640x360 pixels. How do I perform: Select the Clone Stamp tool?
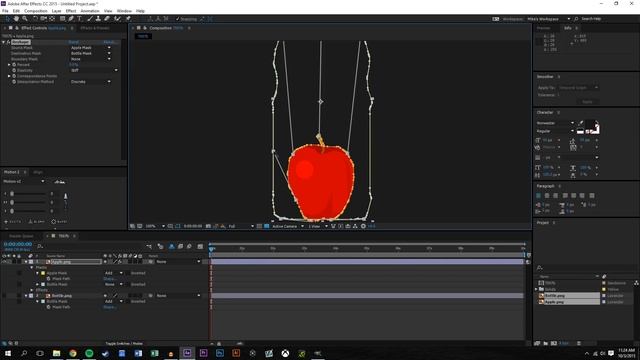98,19
